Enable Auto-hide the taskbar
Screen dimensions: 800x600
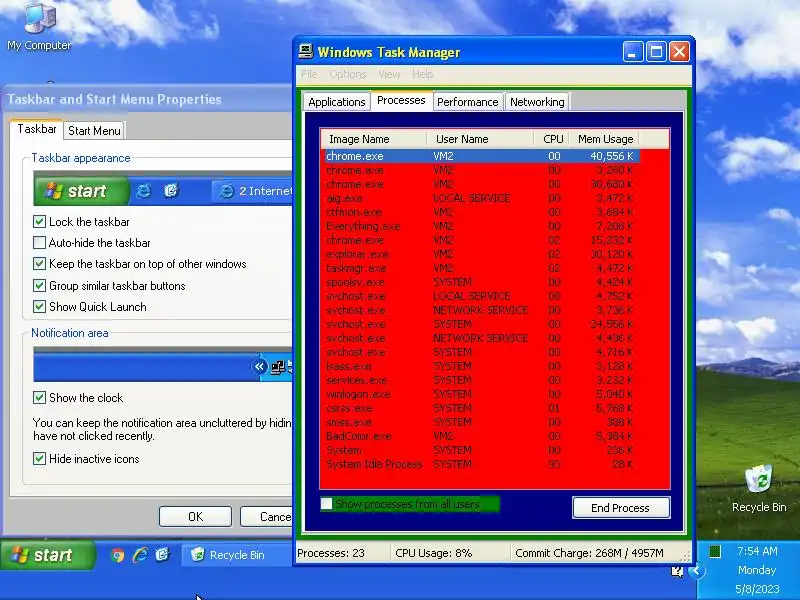pyautogui.click(x=39, y=242)
